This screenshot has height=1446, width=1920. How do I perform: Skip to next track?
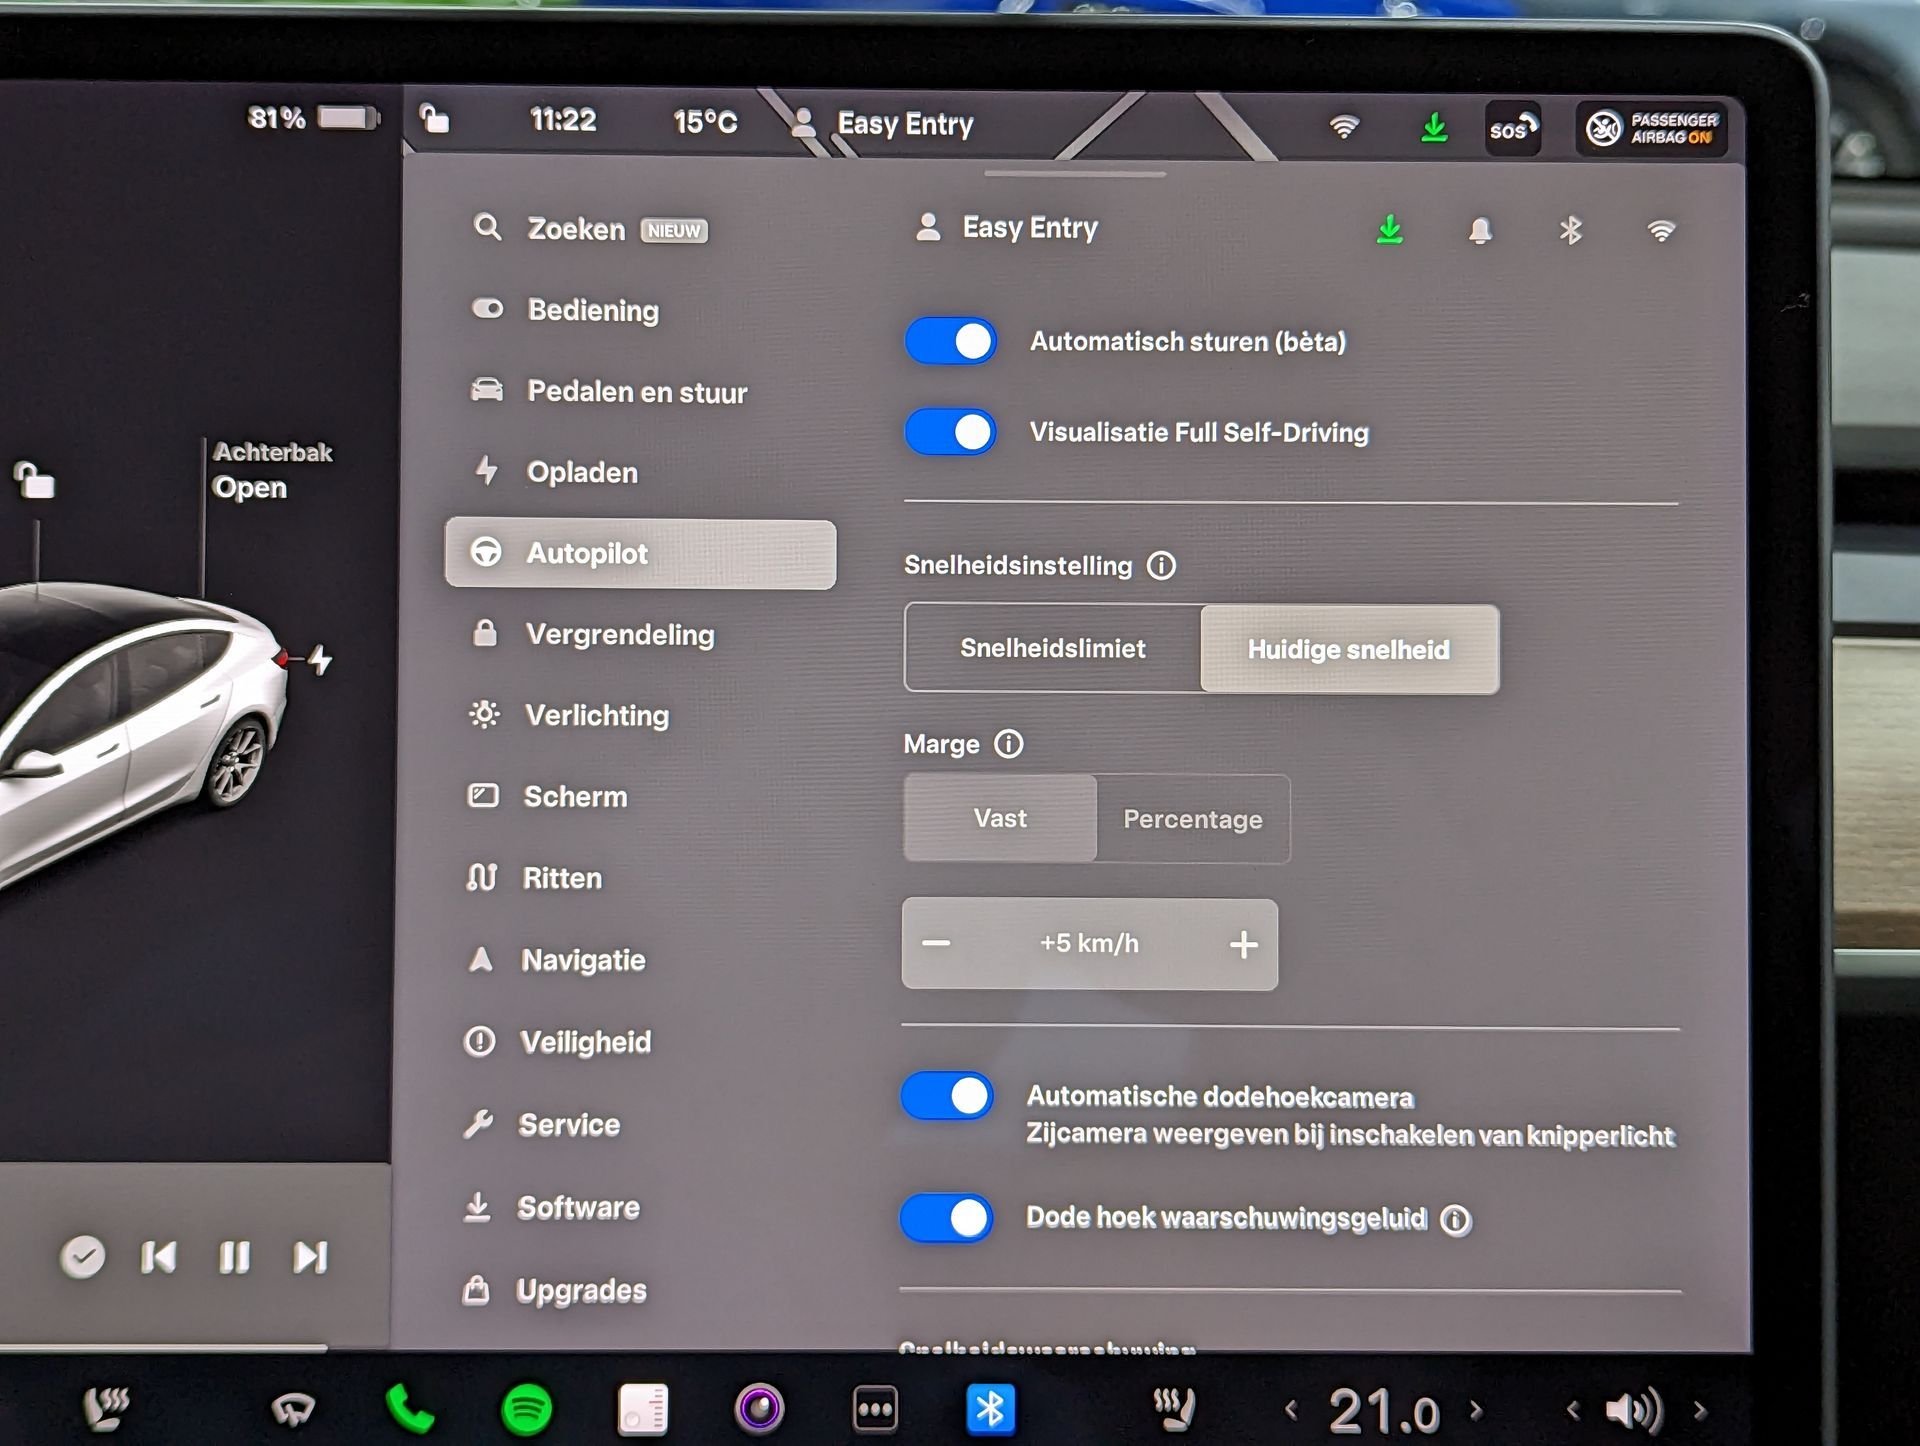tap(310, 1257)
